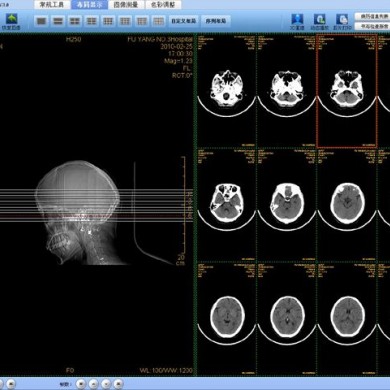Click the 书写检查报告 write report button

(x=372, y=26)
